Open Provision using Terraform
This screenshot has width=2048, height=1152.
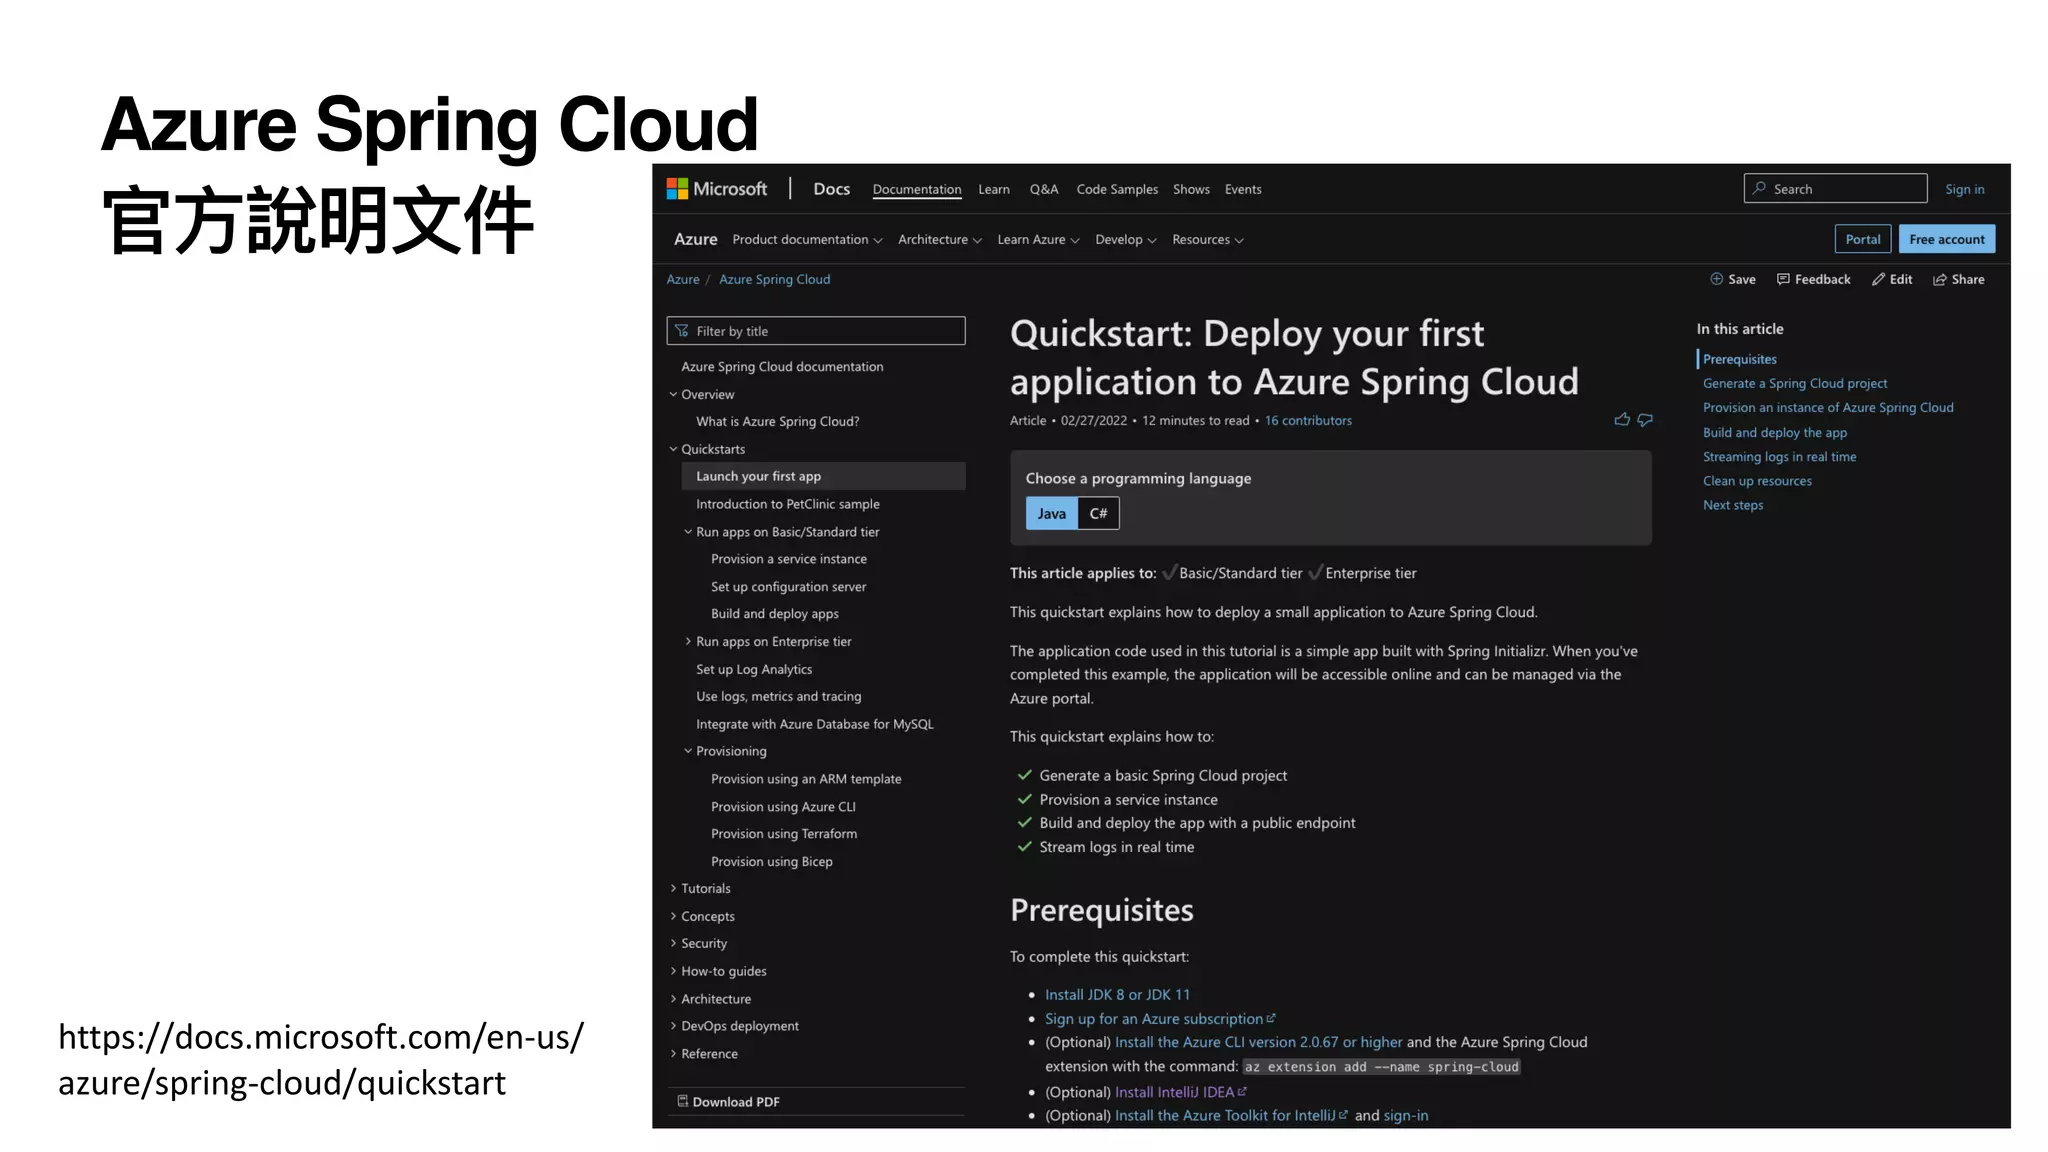[784, 833]
